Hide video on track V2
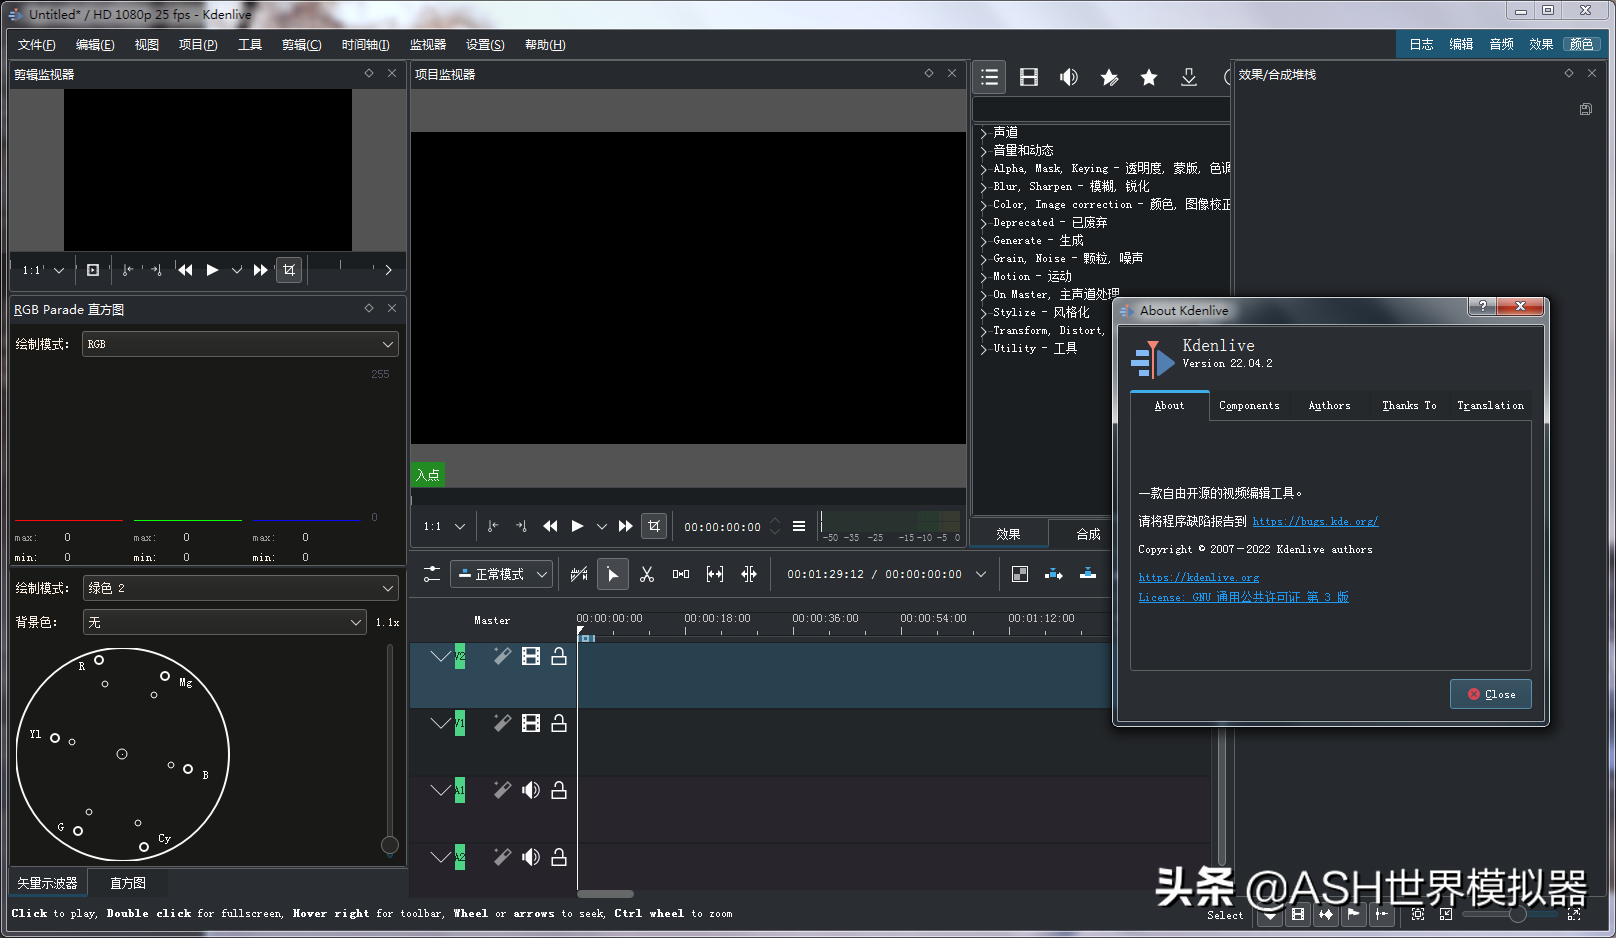 [x=531, y=656]
